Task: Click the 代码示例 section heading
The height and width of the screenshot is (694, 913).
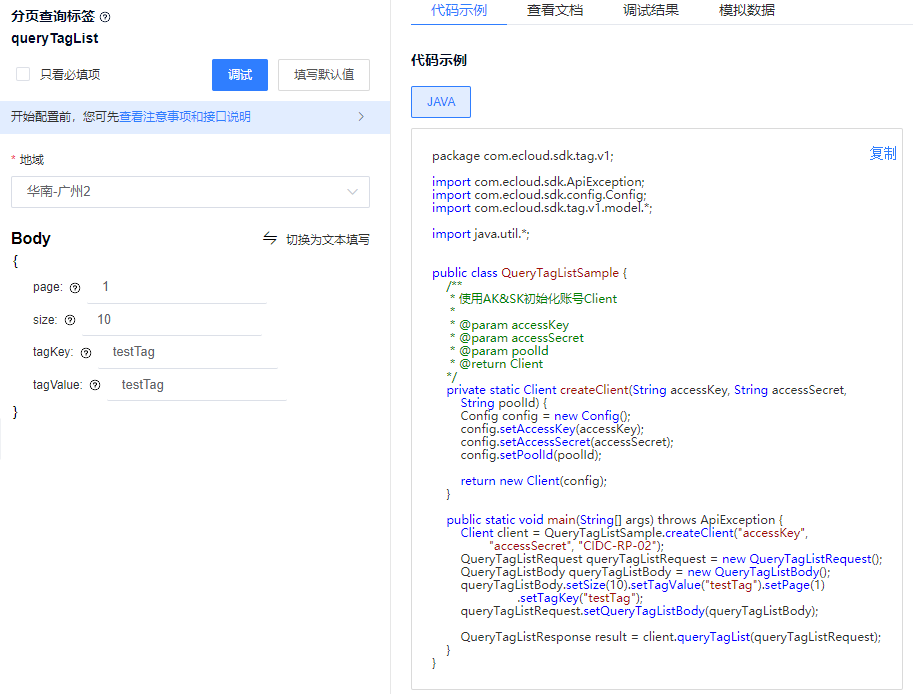Action: (x=439, y=60)
